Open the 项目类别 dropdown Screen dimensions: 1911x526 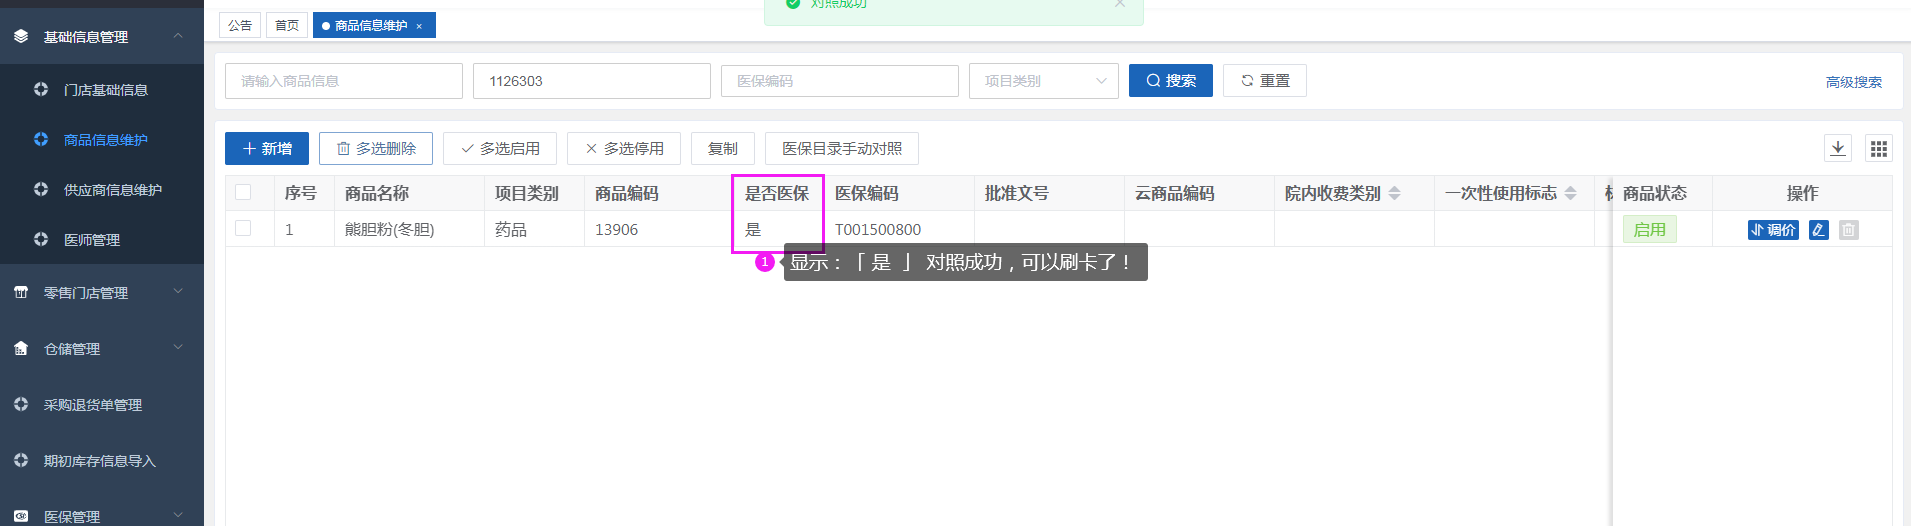(1043, 81)
